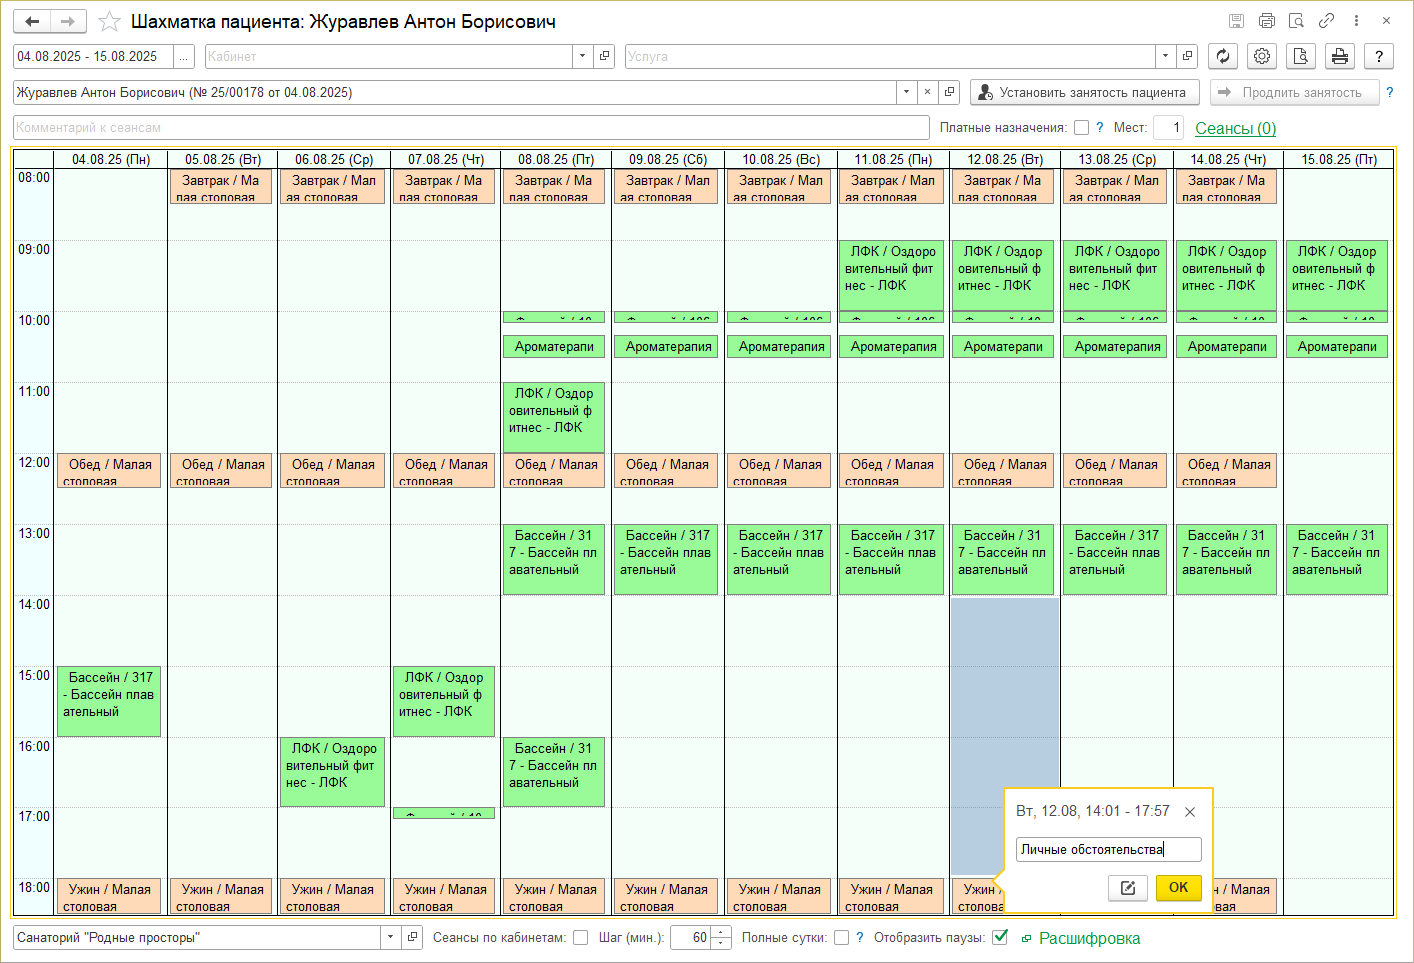1414x963 pixels.
Task: Click the title bar printer icon
Action: 1267,21
